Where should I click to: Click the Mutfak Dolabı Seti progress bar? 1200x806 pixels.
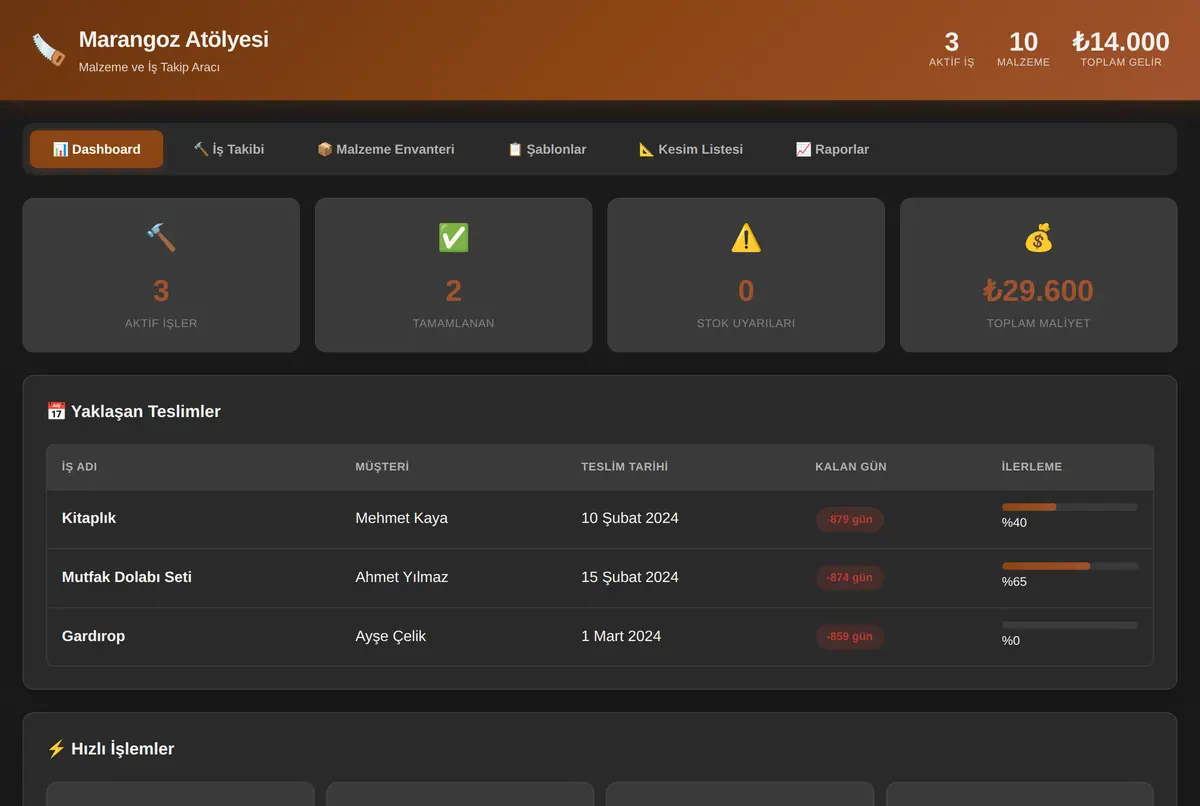(1070, 566)
